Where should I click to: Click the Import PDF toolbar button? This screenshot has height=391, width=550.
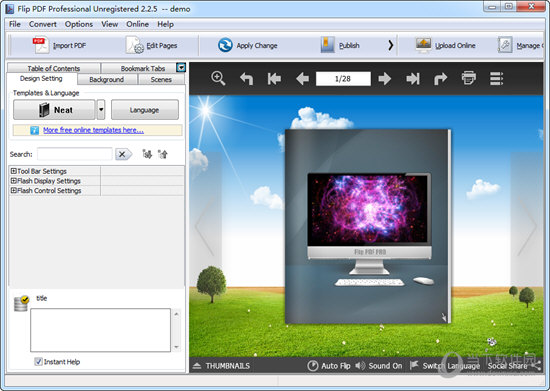[60, 45]
